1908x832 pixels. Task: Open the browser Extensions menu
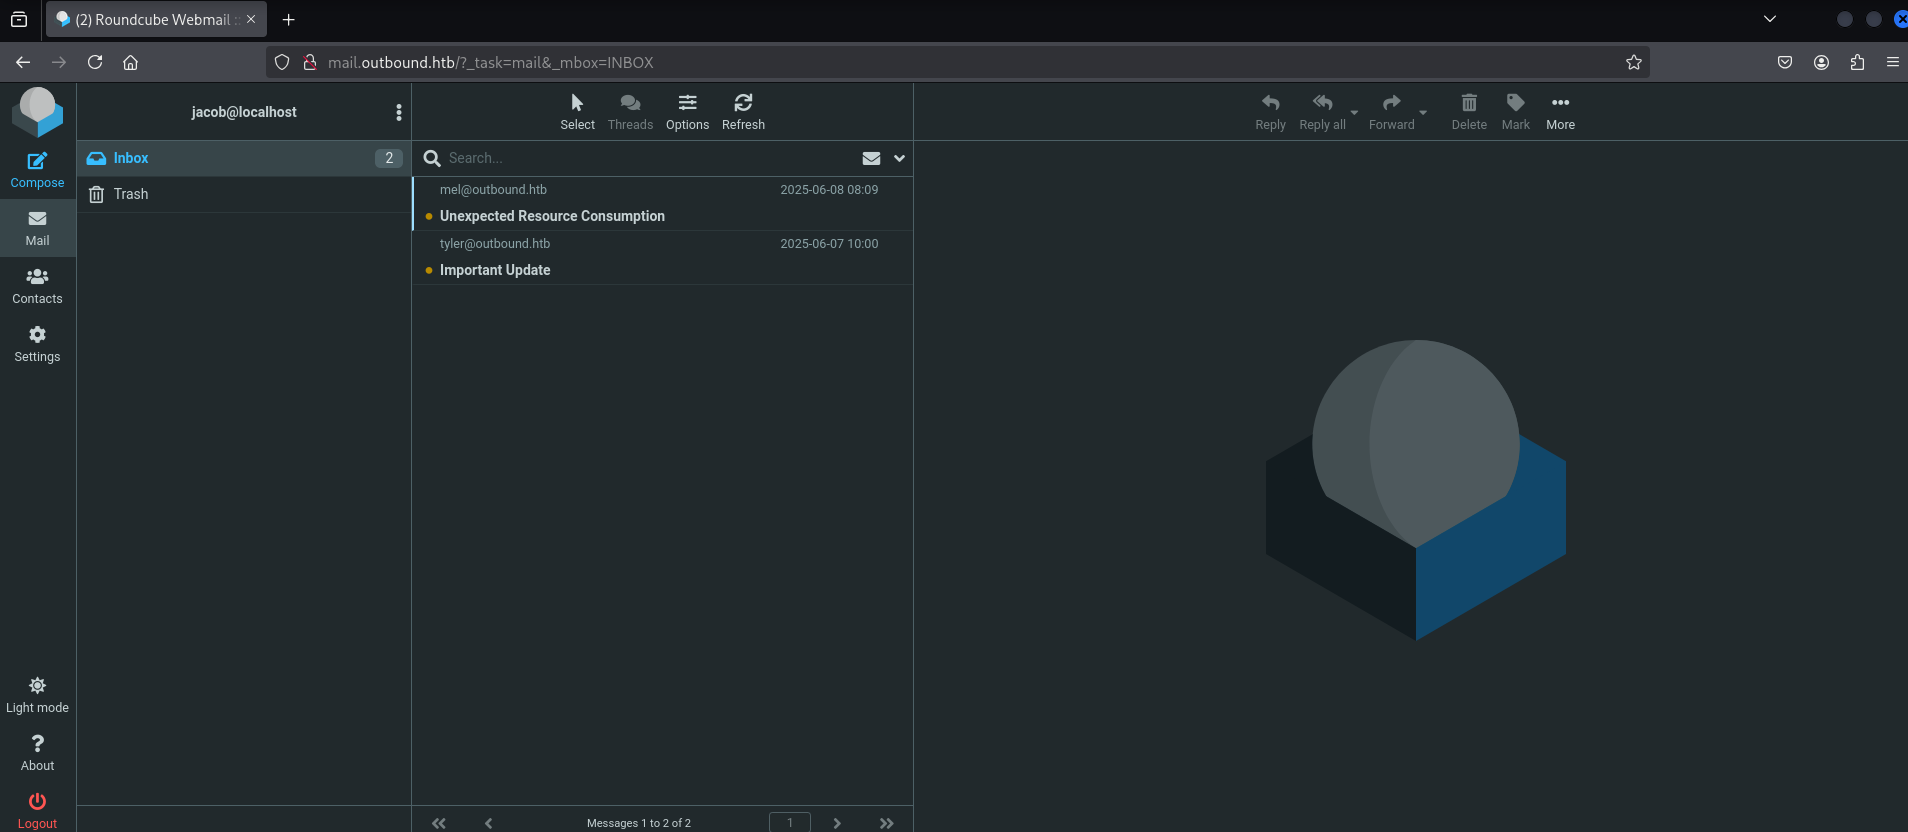(x=1857, y=62)
